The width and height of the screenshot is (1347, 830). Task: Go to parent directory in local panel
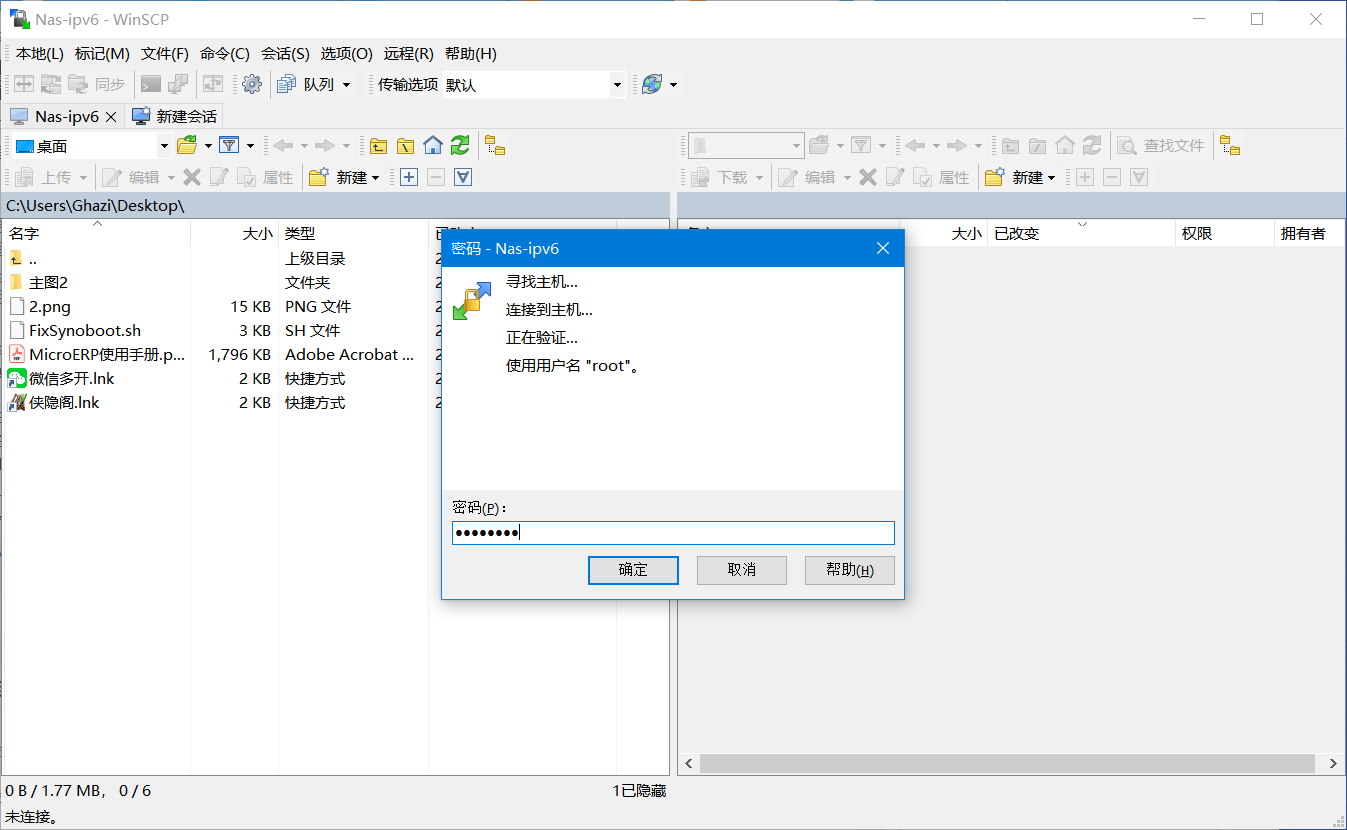point(378,146)
